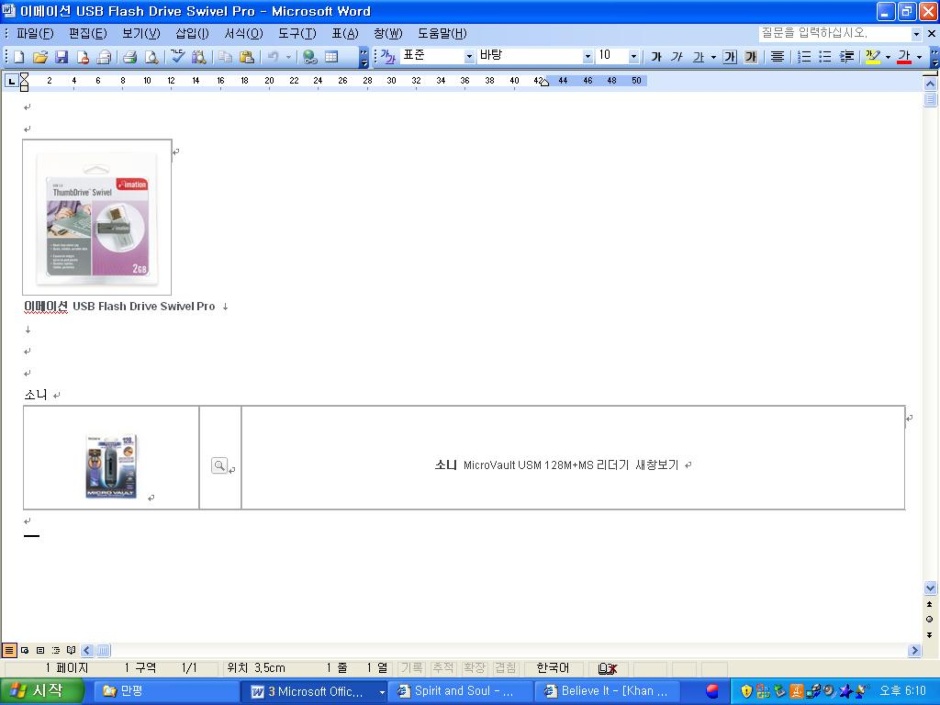Paste from the clipboard
Screen dimensions: 940x705
pos(246,57)
